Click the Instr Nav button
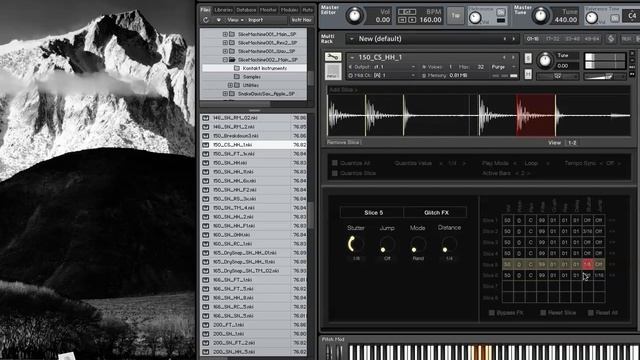Image resolution: width=640 pixels, height=360 pixels. [302, 20]
